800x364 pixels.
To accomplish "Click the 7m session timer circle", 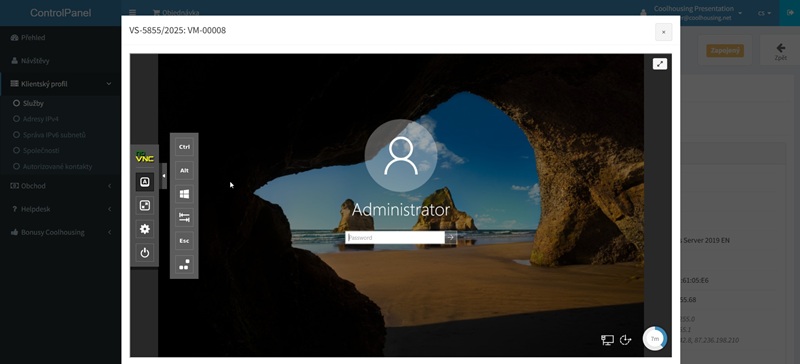I will (655, 338).
